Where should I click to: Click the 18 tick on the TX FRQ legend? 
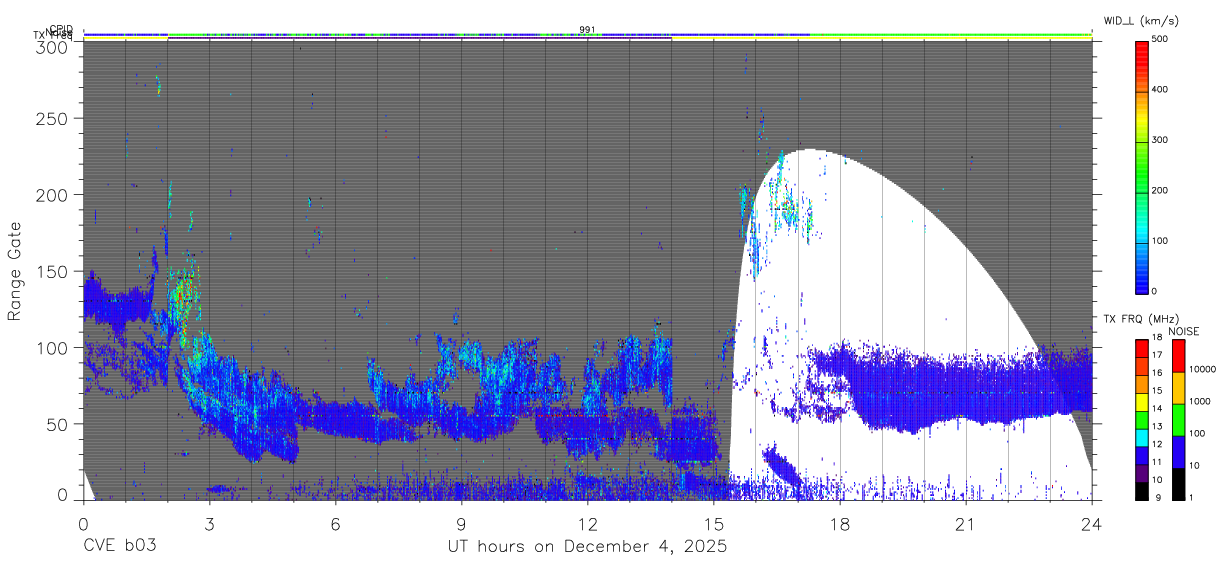(x=1158, y=338)
